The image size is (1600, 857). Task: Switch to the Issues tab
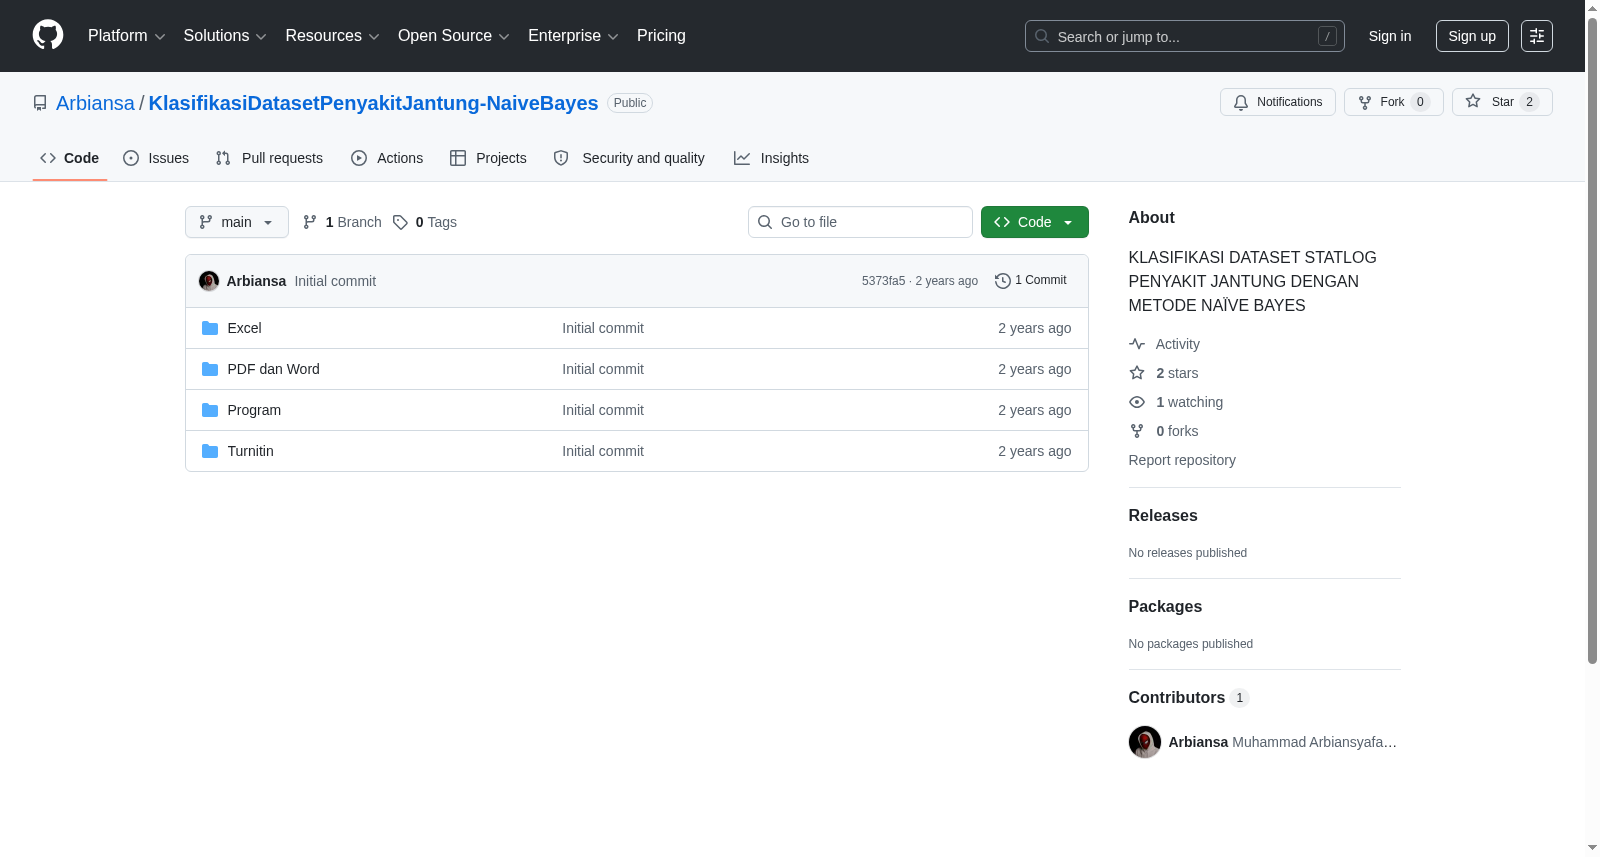coord(156,158)
